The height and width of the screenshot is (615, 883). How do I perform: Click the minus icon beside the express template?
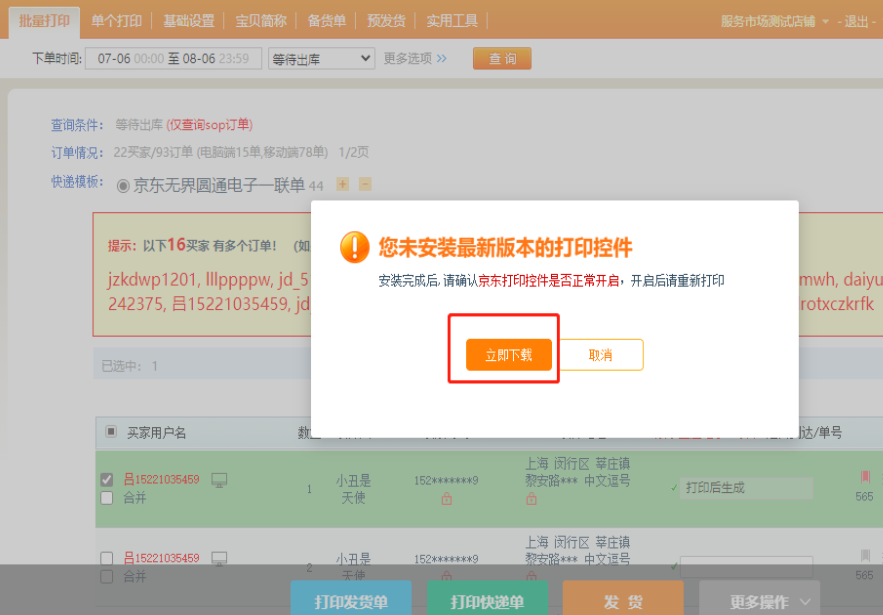click(x=365, y=184)
